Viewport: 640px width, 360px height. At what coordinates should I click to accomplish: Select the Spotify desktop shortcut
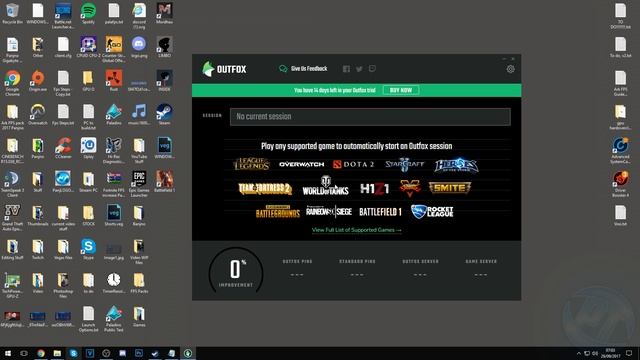point(88,14)
